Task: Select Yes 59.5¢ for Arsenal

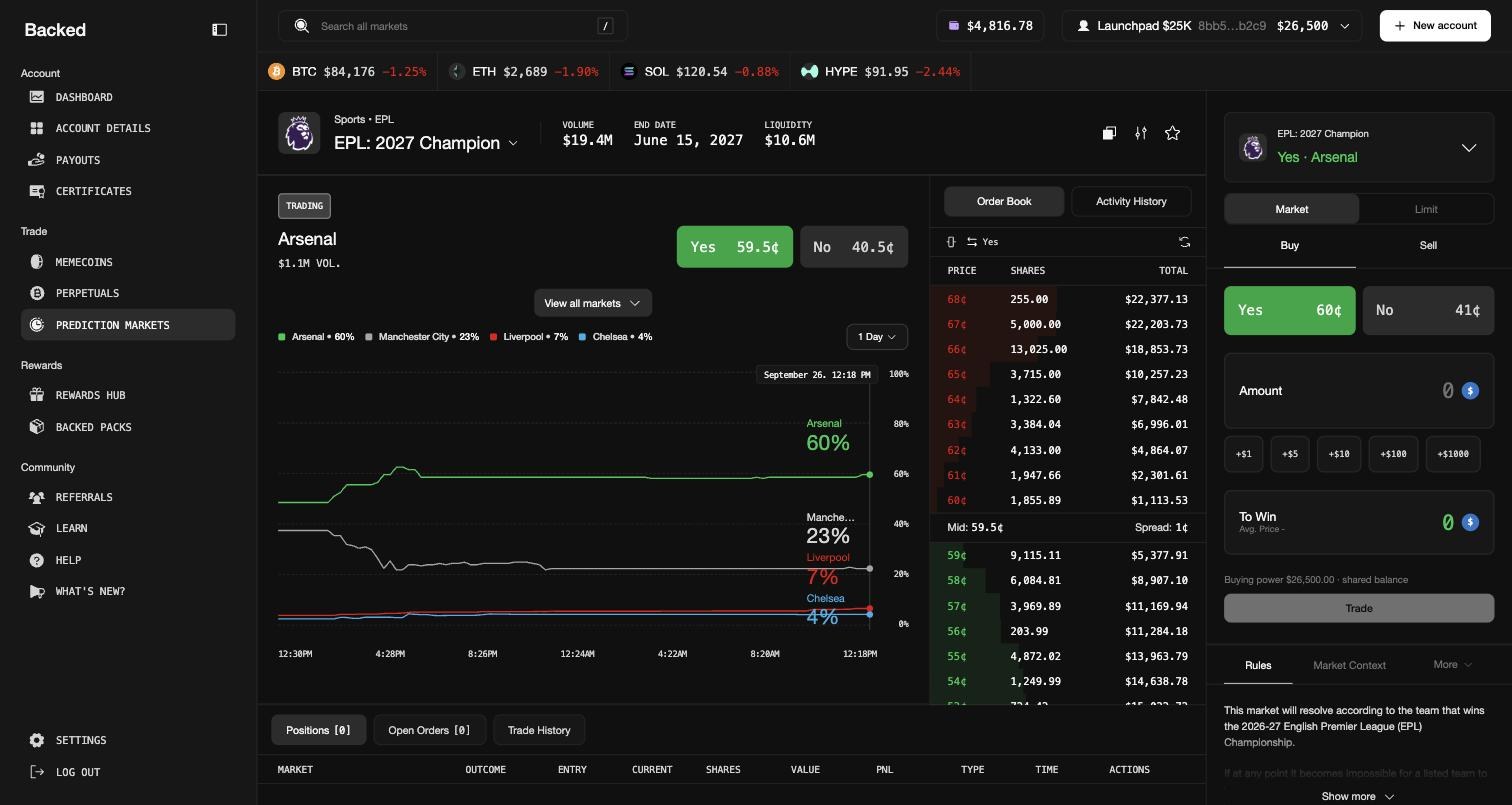Action: click(x=735, y=247)
